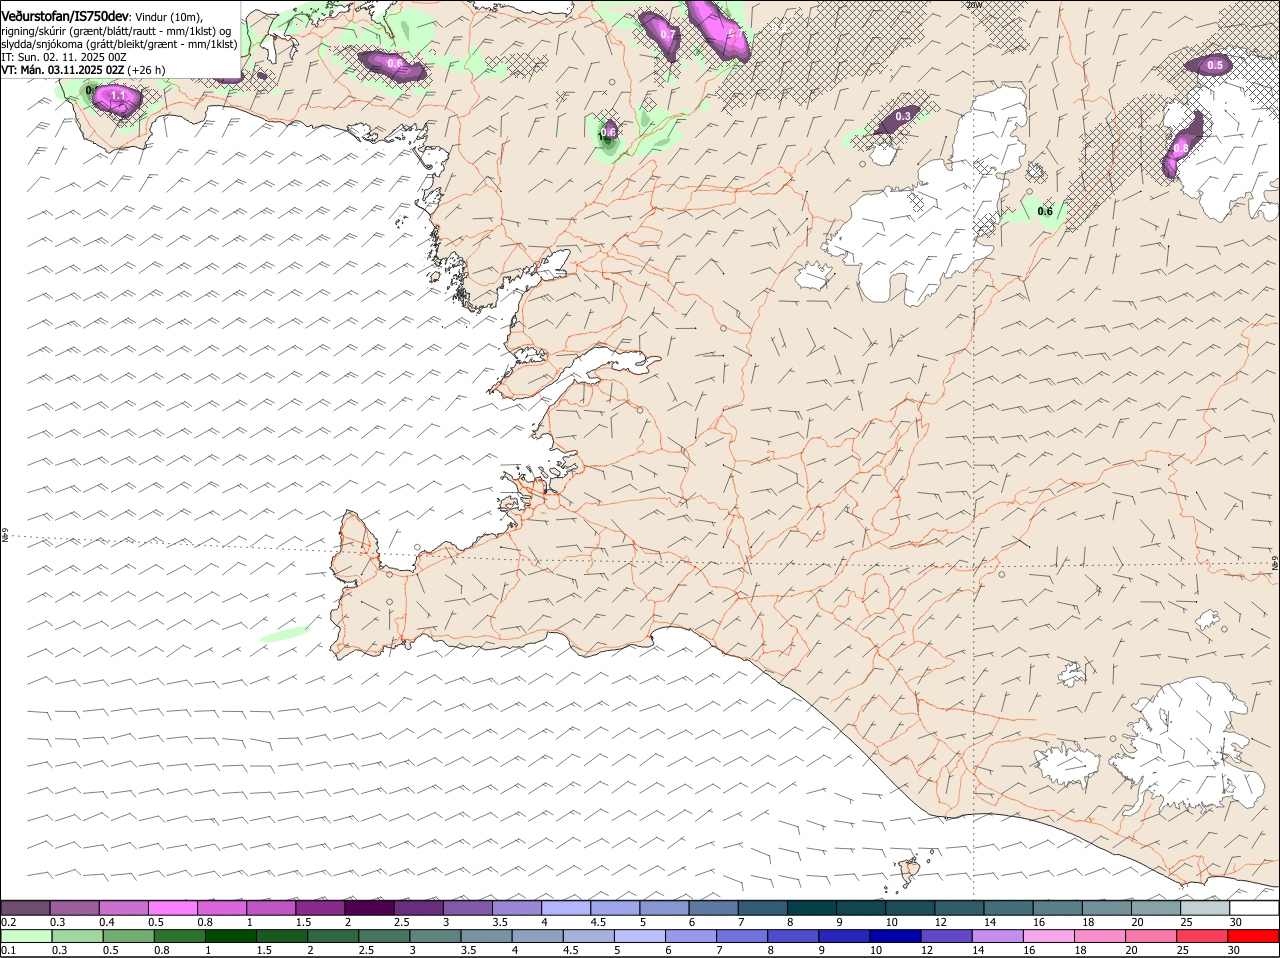This screenshot has width=1280, height=958.
Task: Pick the darkest green bottom swatch labeled 1
Action: click(x=229, y=936)
